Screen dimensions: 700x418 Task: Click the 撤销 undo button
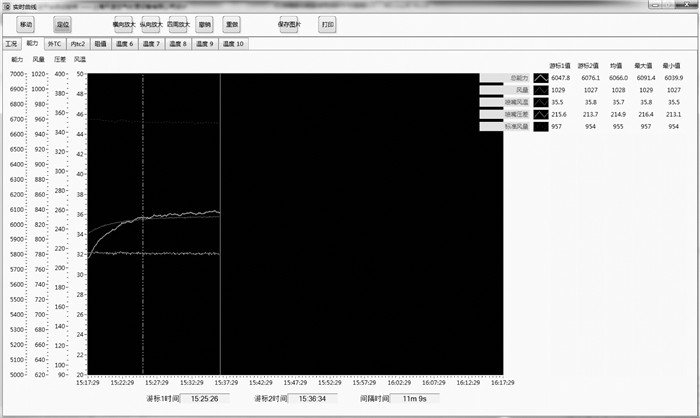point(204,25)
